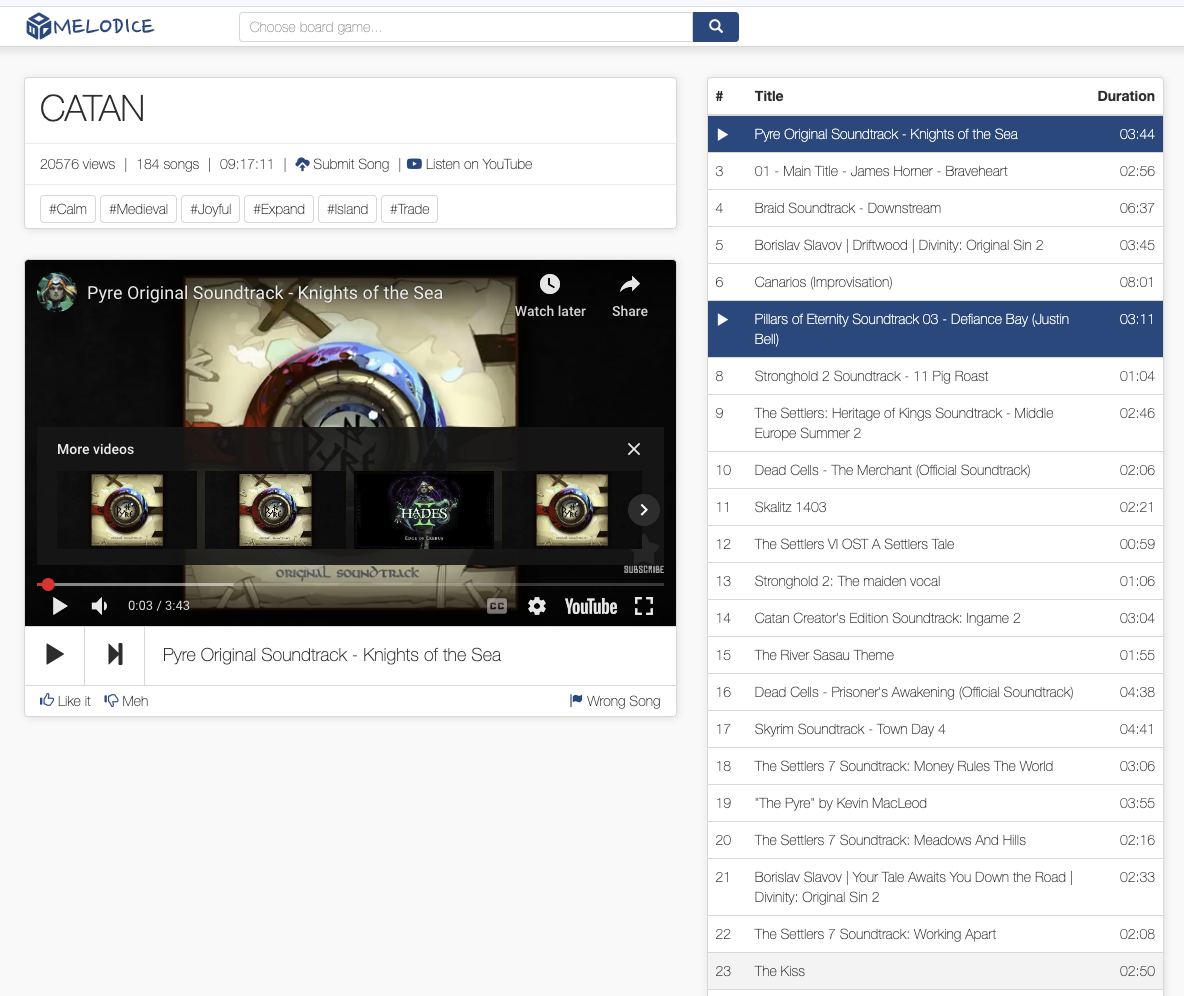The height and width of the screenshot is (996, 1184).
Task: Click the Melodice dice logo
Action: tap(90, 26)
